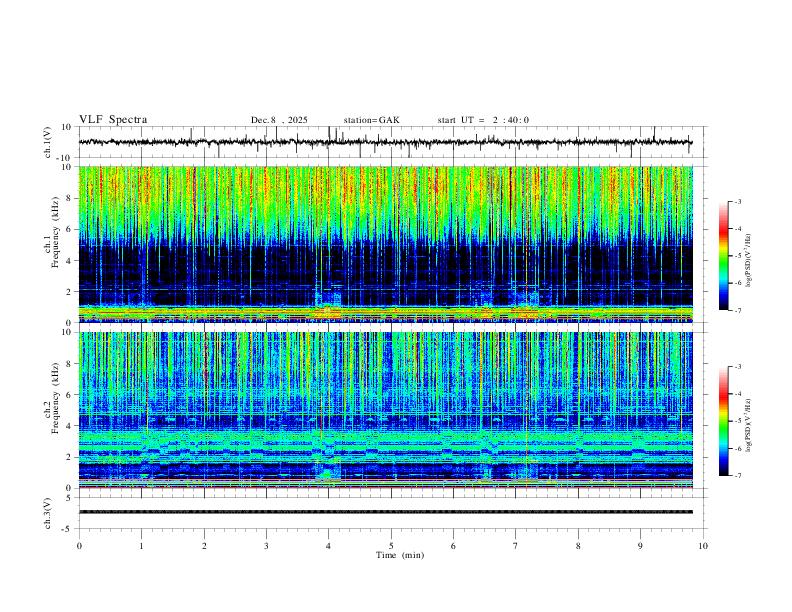
Task: Click the upper log(PSD) color bar
Action: point(723,256)
